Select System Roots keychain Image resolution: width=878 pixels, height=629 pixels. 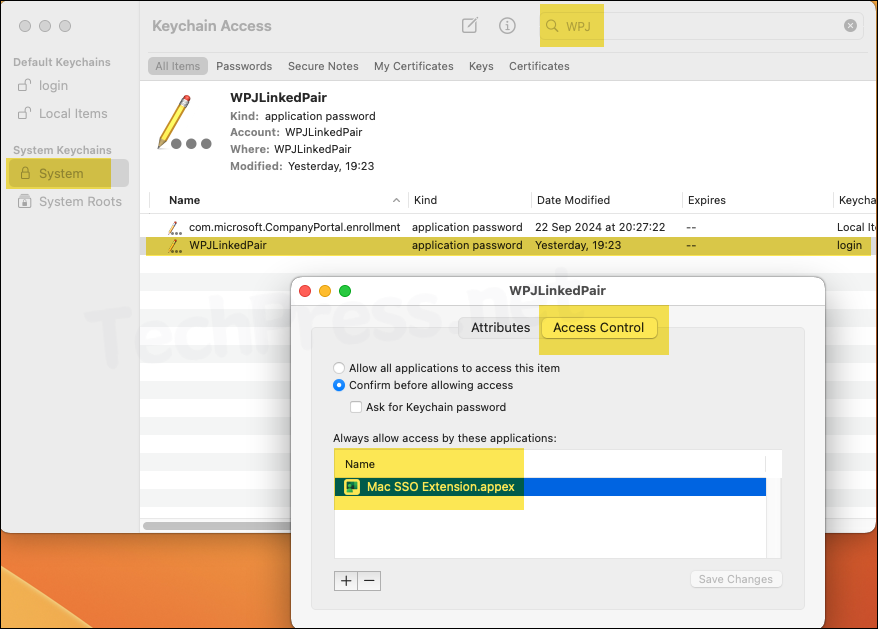[80, 202]
